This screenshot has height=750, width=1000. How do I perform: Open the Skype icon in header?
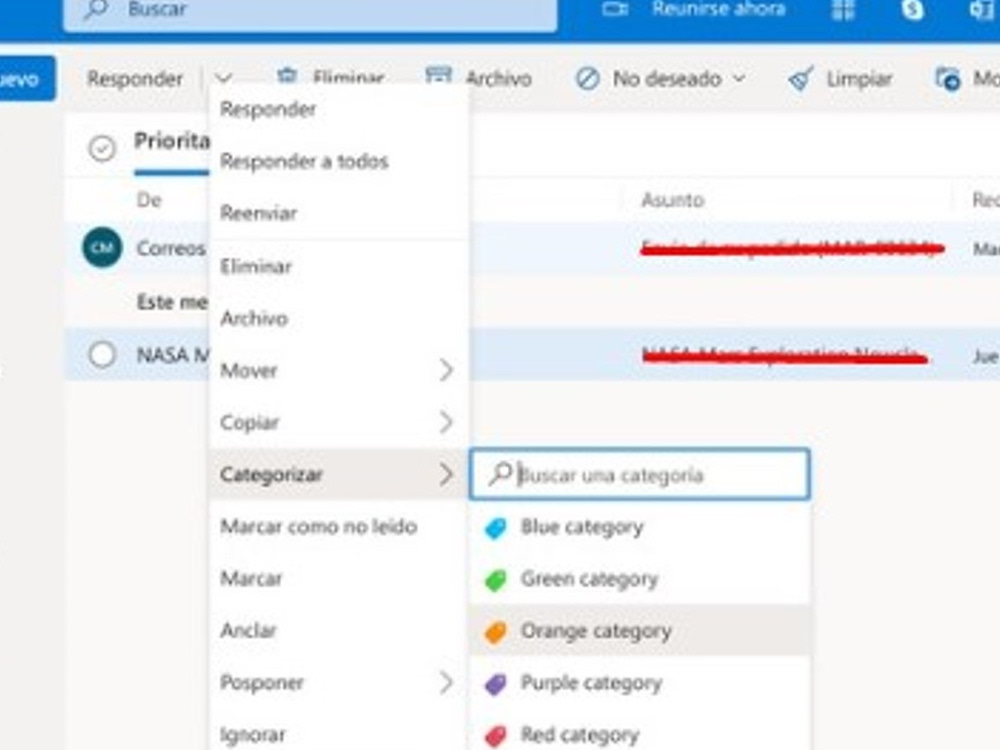point(912,9)
